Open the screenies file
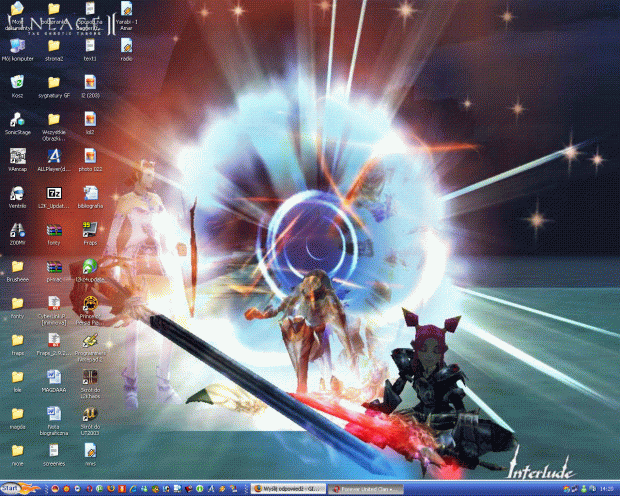 (x=54, y=453)
